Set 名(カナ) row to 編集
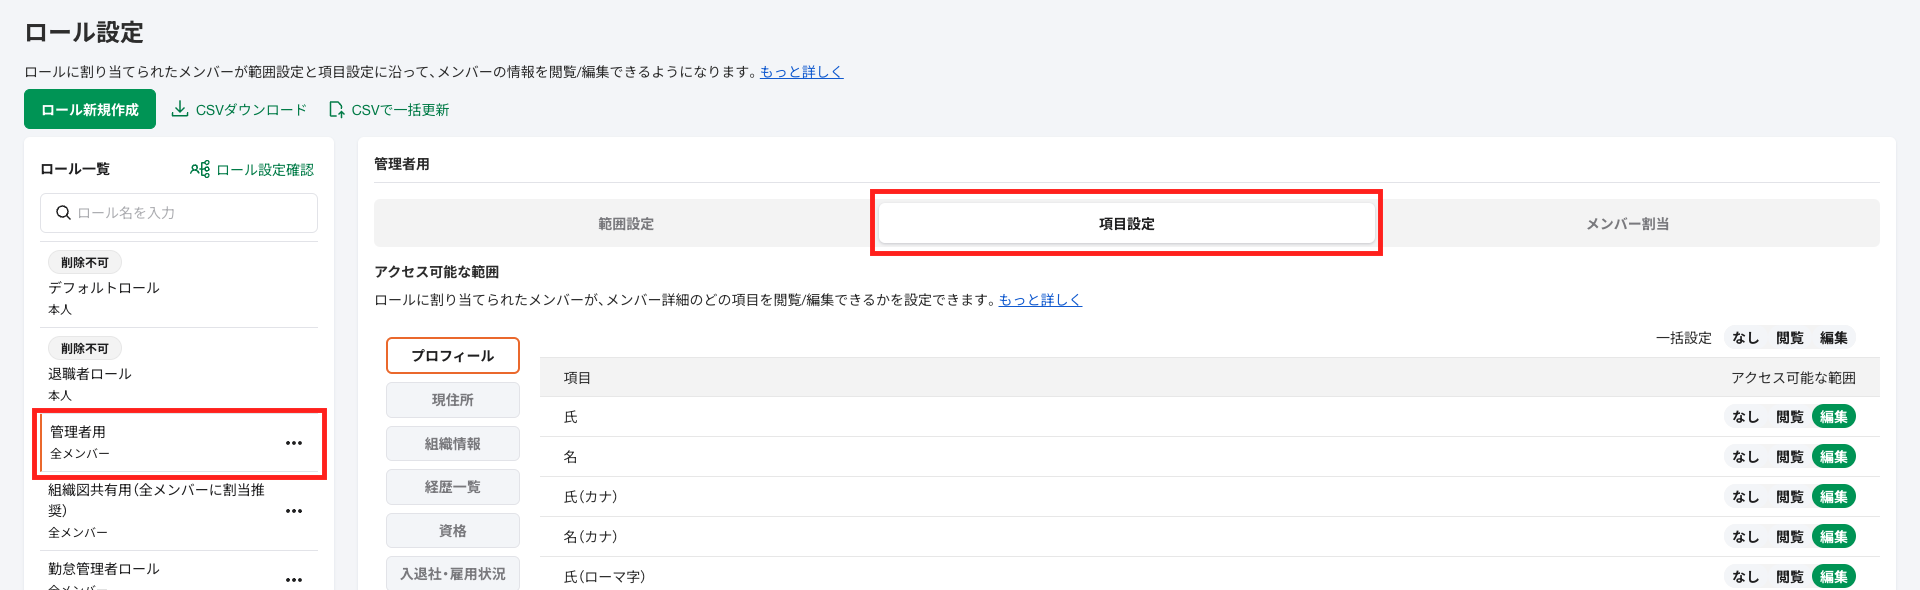The height and width of the screenshot is (590, 1920). [x=1834, y=537]
